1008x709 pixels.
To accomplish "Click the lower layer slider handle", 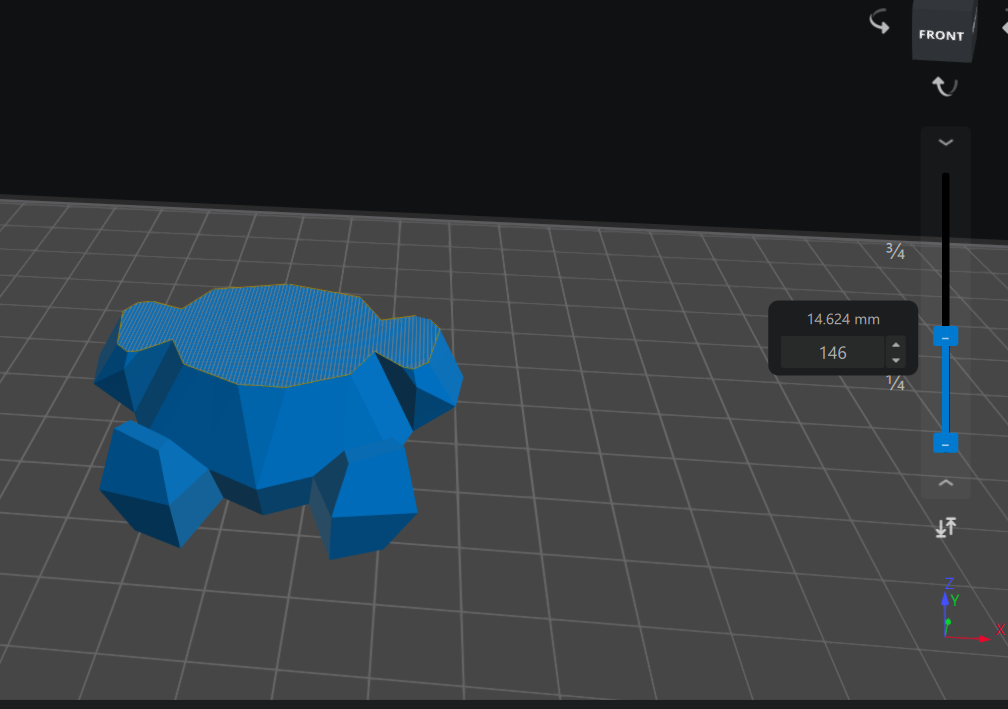I will pyautogui.click(x=946, y=443).
